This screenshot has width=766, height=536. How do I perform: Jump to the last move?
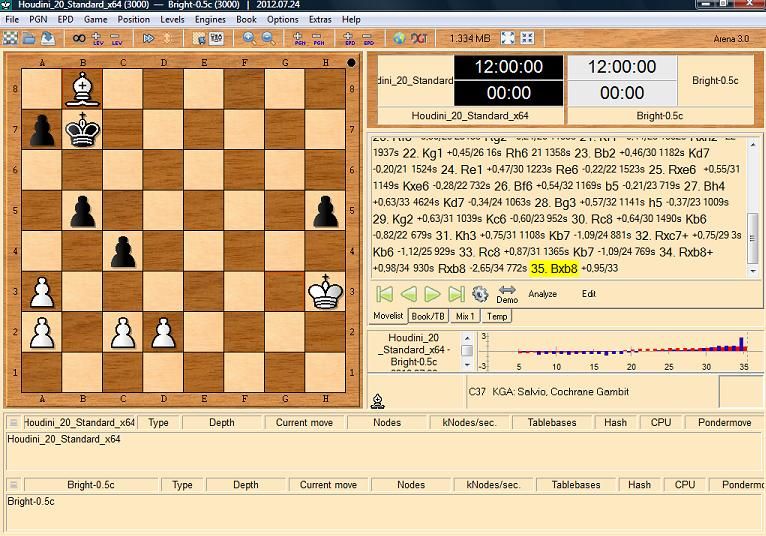(456, 294)
